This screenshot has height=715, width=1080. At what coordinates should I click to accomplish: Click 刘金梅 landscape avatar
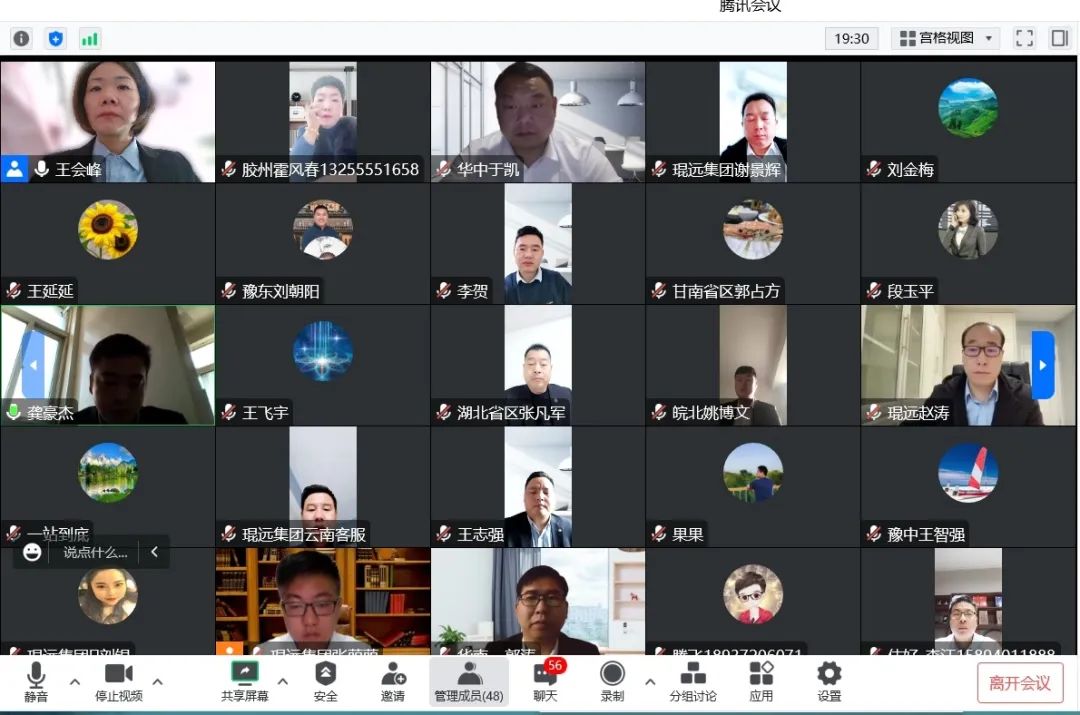[x=968, y=108]
